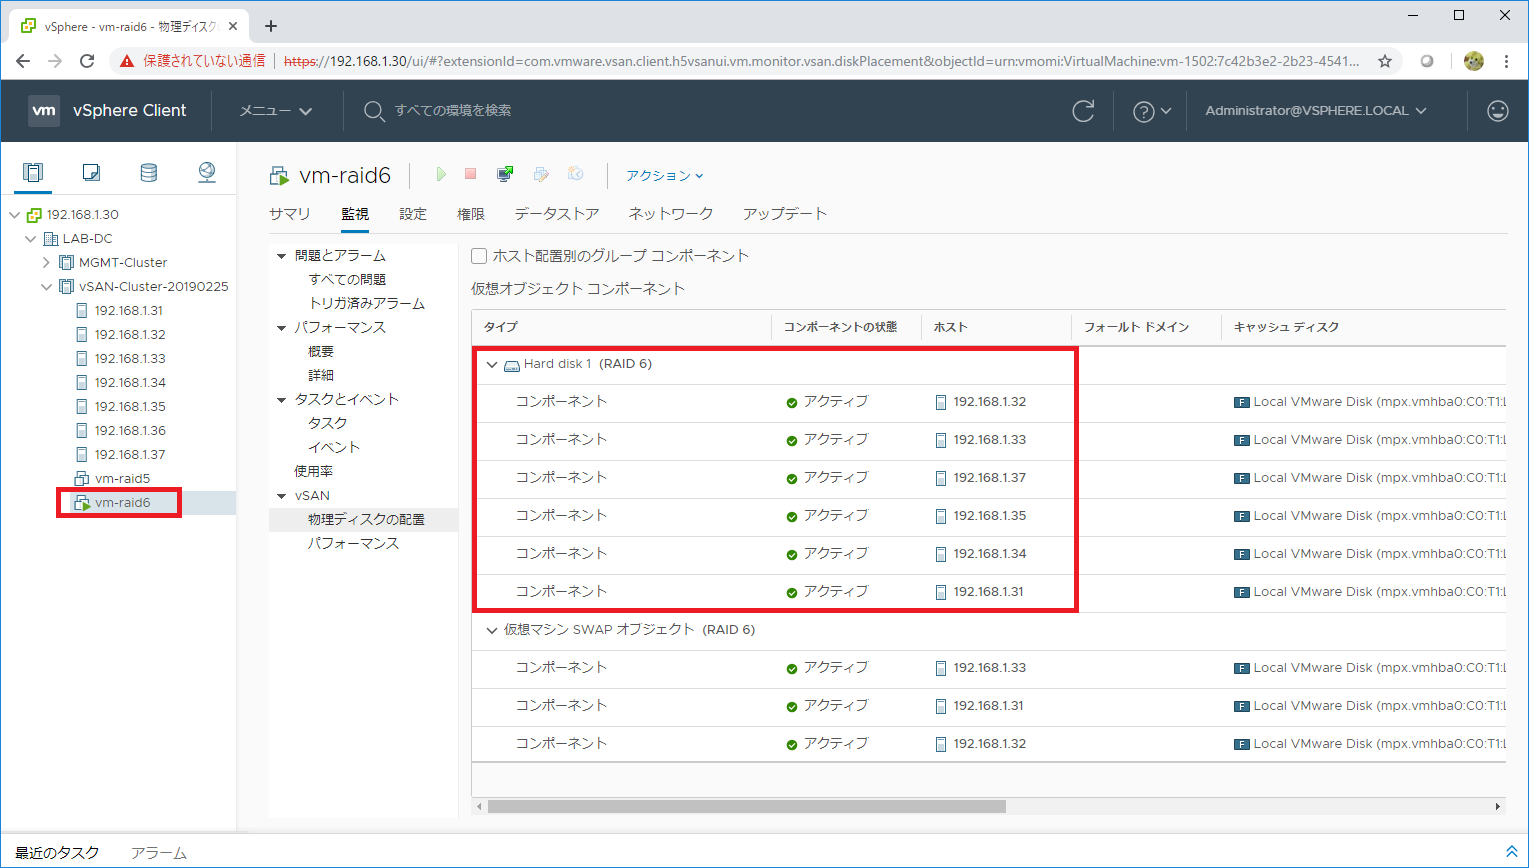1529x868 pixels.
Task: Click the feedback smiley face icon
Action: (1497, 111)
